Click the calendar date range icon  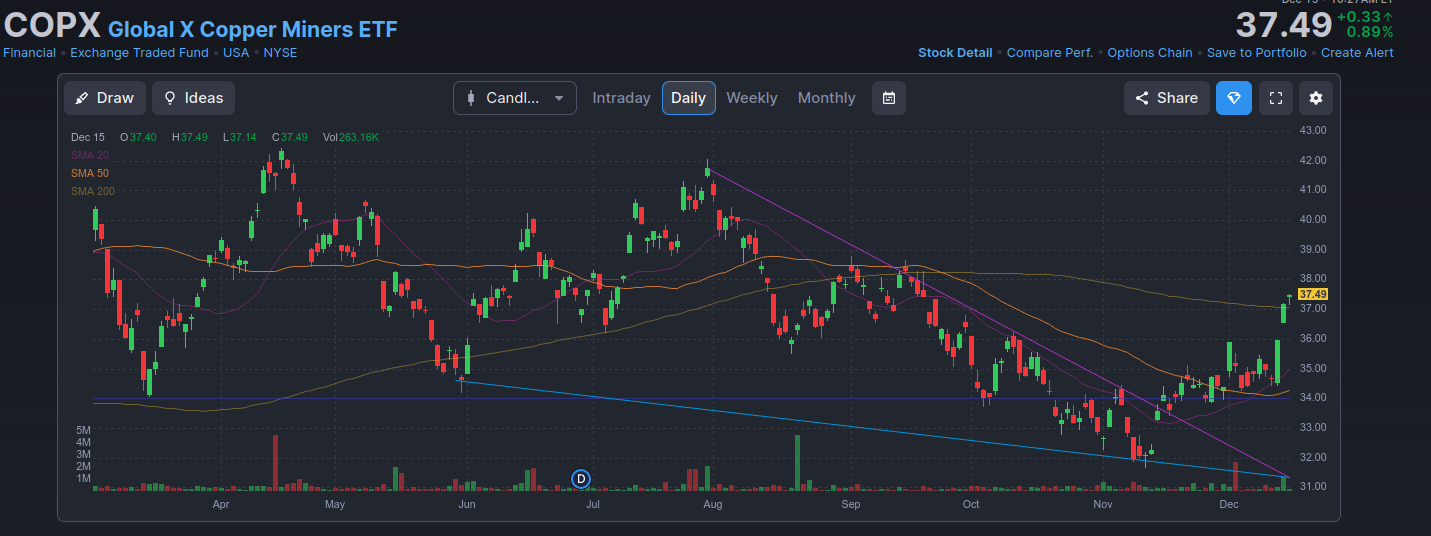pos(889,98)
